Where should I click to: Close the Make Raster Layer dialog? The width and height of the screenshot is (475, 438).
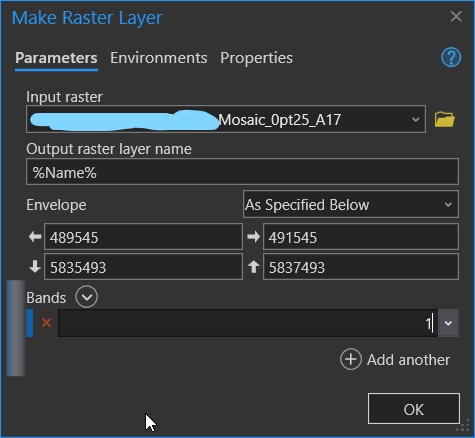click(456, 16)
